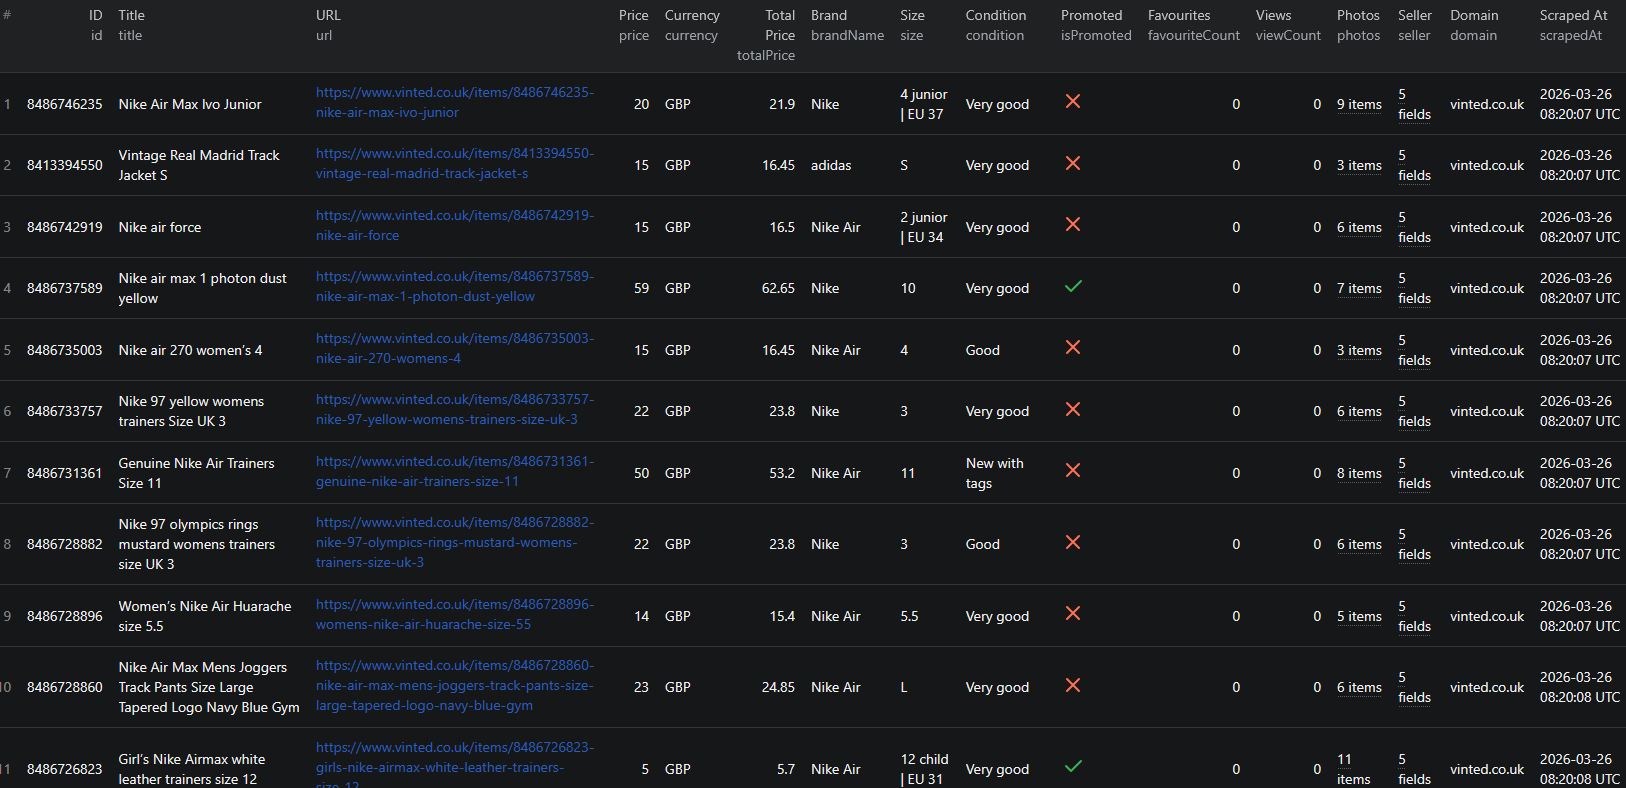
Task: Expand seller 5 fields for Nike air force row
Action: click(1413, 228)
